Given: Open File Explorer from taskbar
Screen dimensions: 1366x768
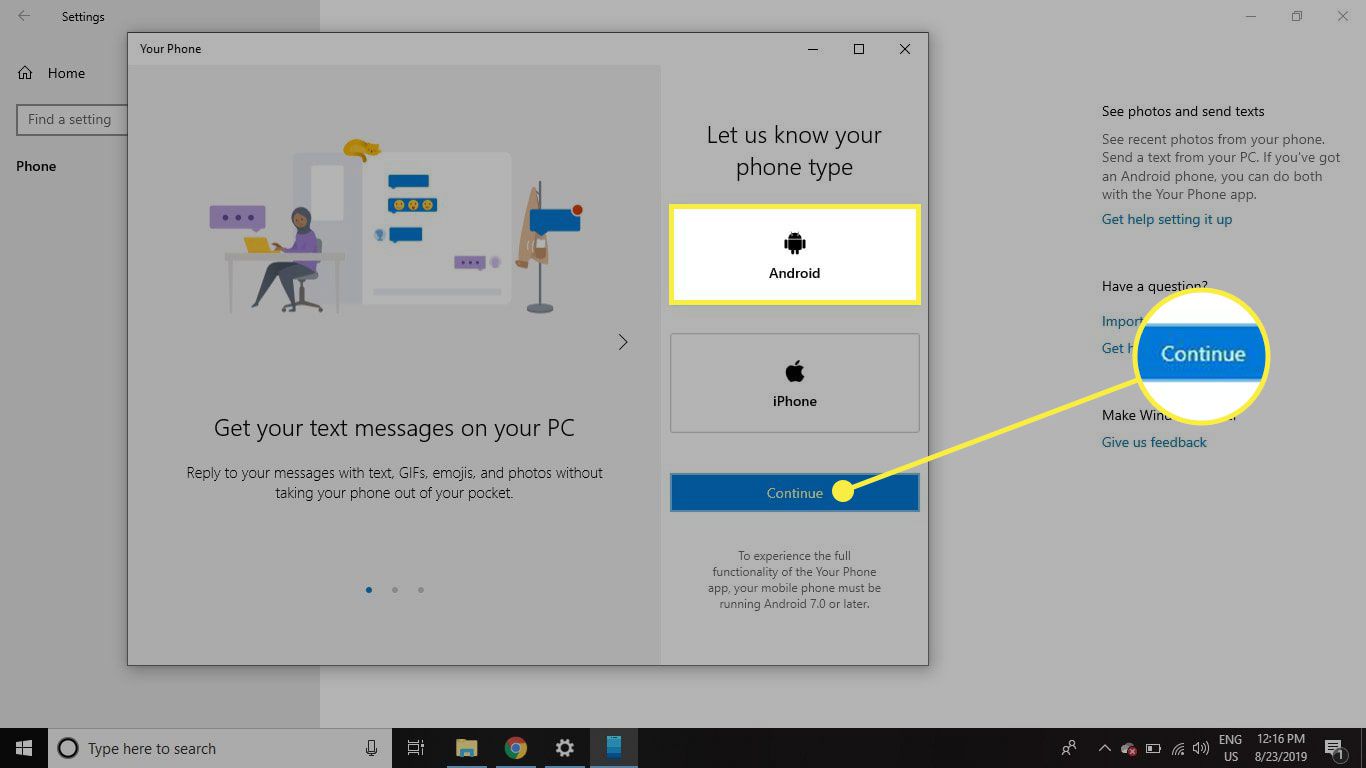Looking at the screenshot, I should point(466,748).
